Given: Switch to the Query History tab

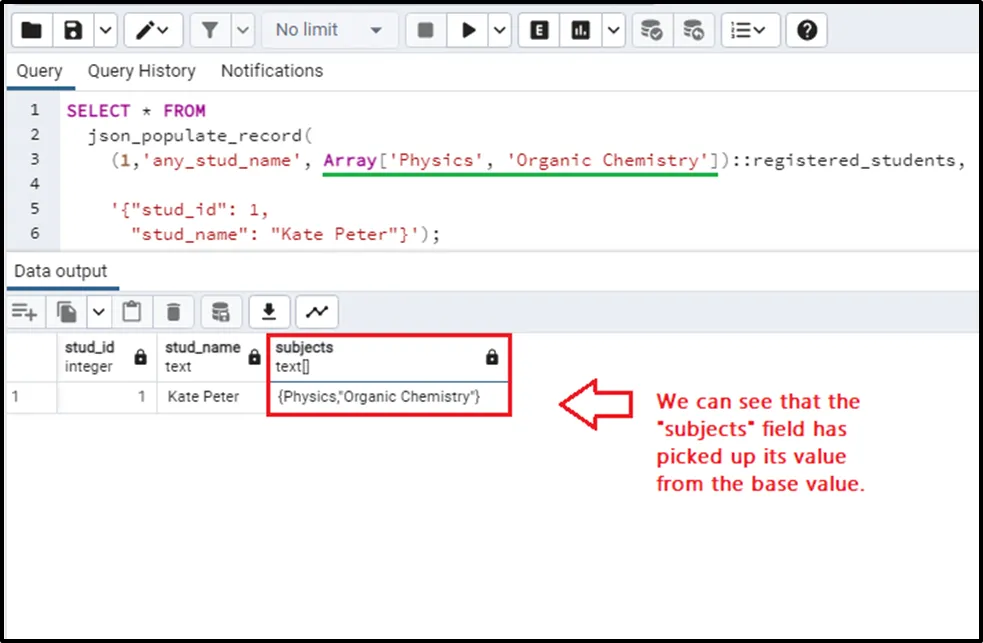Looking at the screenshot, I should coord(141,71).
